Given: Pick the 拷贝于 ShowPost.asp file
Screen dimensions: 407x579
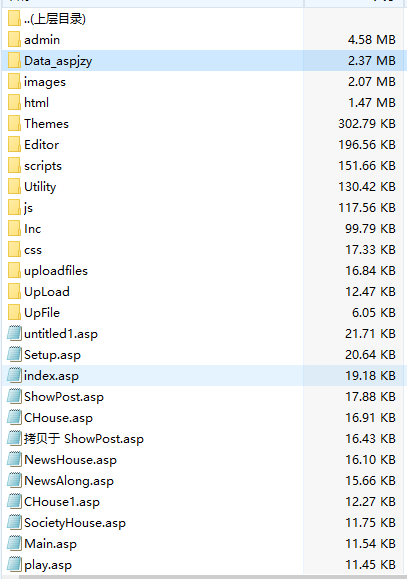Looking at the screenshot, I should (x=84, y=439).
